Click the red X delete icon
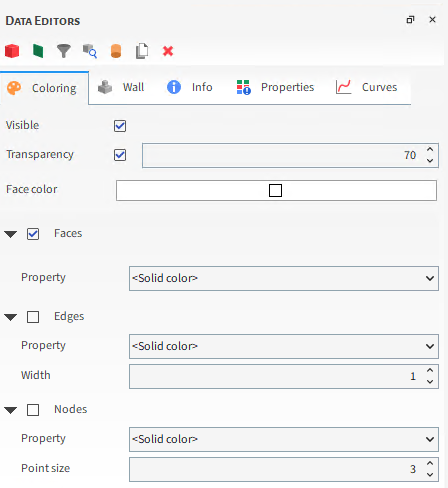This screenshot has height=488, width=448. click(168, 51)
